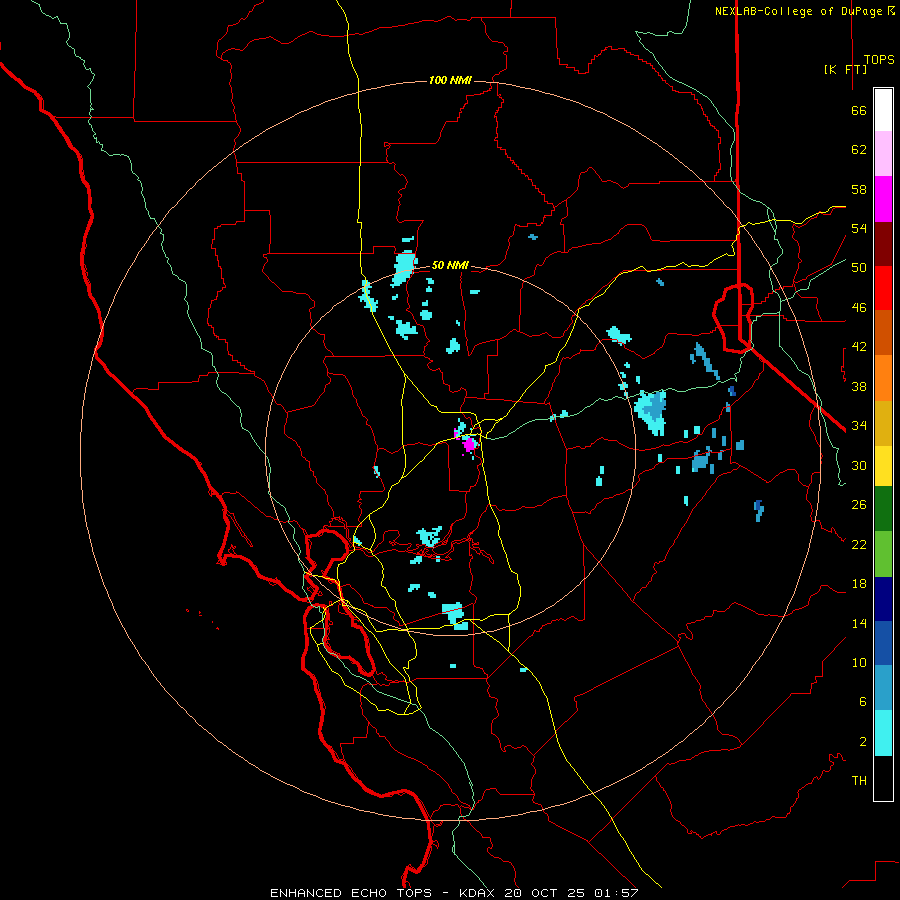Image resolution: width=900 pixels, height=900 pixels.
Task: Click the legend value 62
Action: (x=859, y=150)
